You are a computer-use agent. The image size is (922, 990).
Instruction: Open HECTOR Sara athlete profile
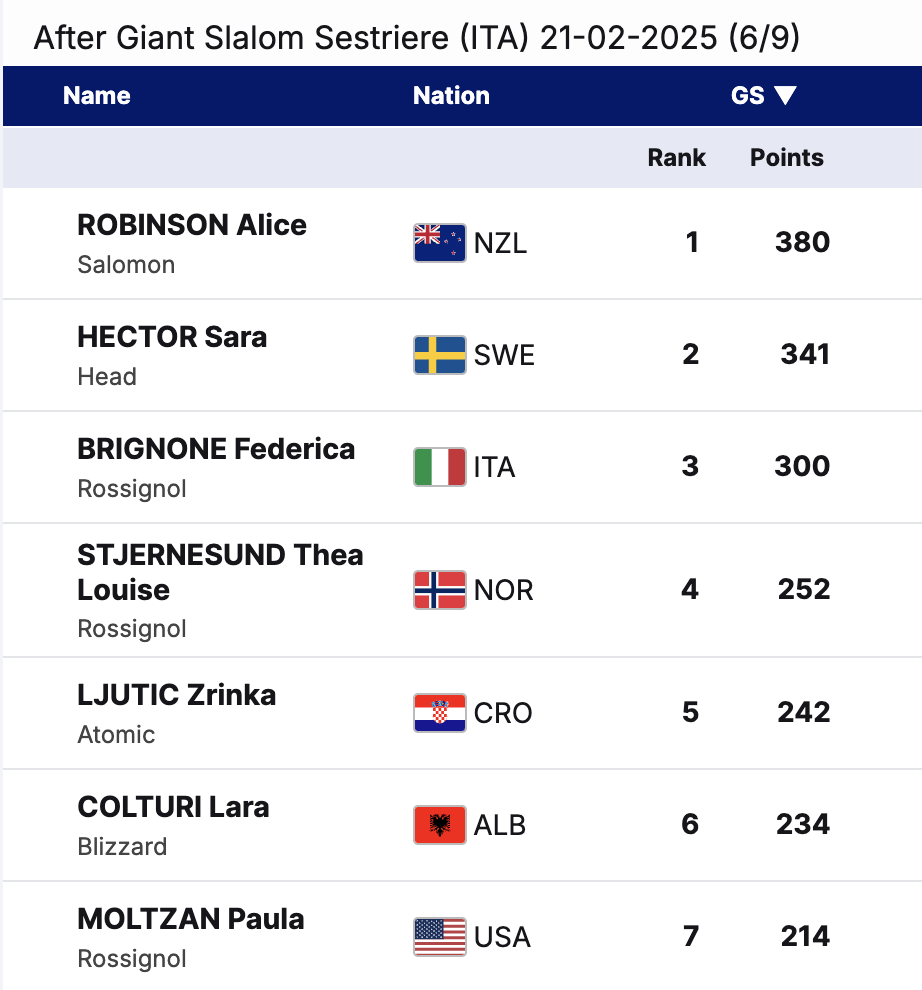coord(172,337)
